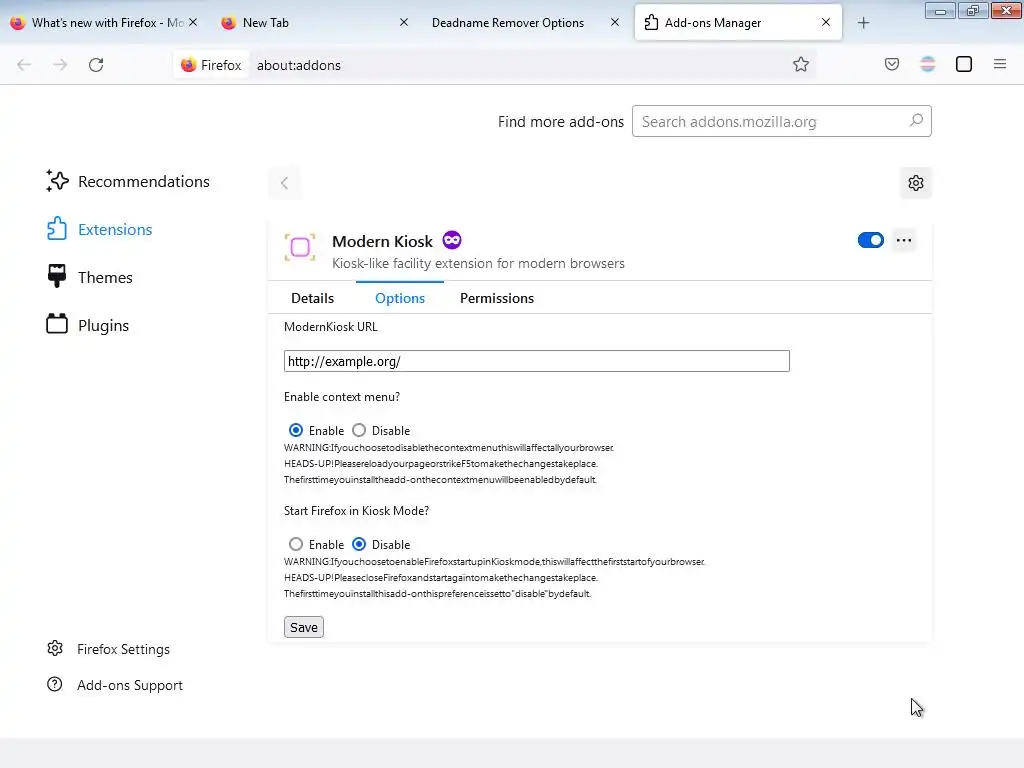Screen dimensions: 1024x768
Task: Click the Save button
Action: point(304,627)
